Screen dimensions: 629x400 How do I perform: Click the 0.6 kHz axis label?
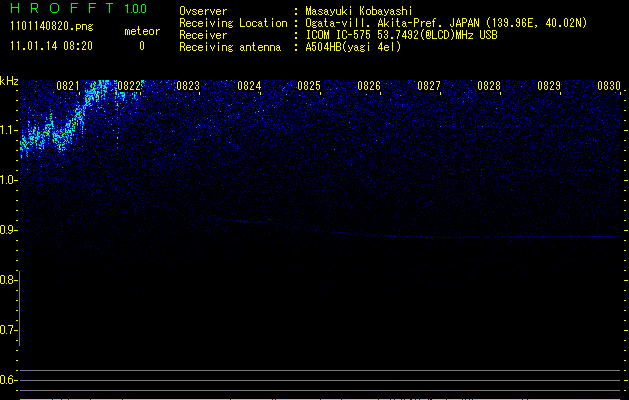[x=7, y=380]
